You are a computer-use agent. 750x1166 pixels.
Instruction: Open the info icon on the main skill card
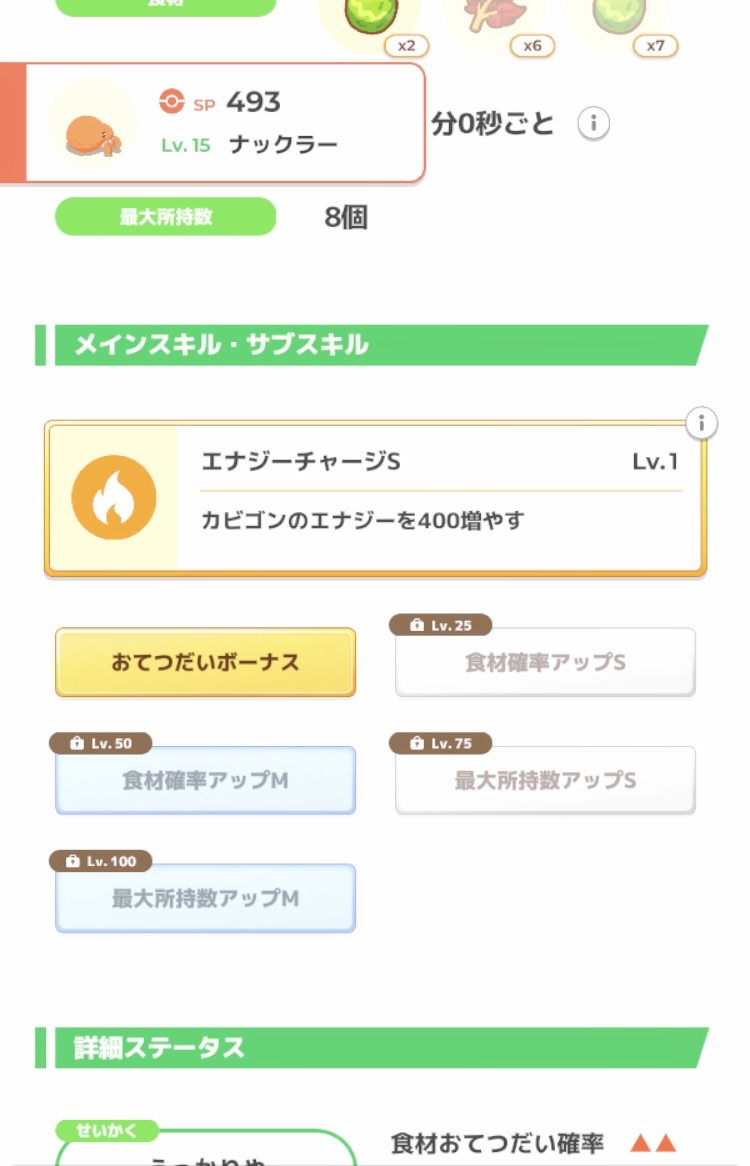pos(701,424)
